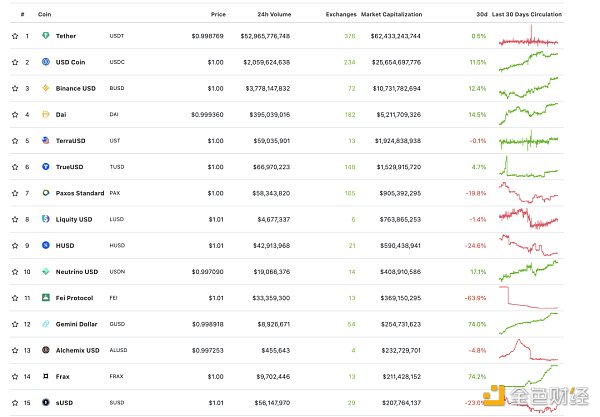Open the Liquity USD coin link
The height and width of the screenshot is (417, 600).
click(74, 219)
